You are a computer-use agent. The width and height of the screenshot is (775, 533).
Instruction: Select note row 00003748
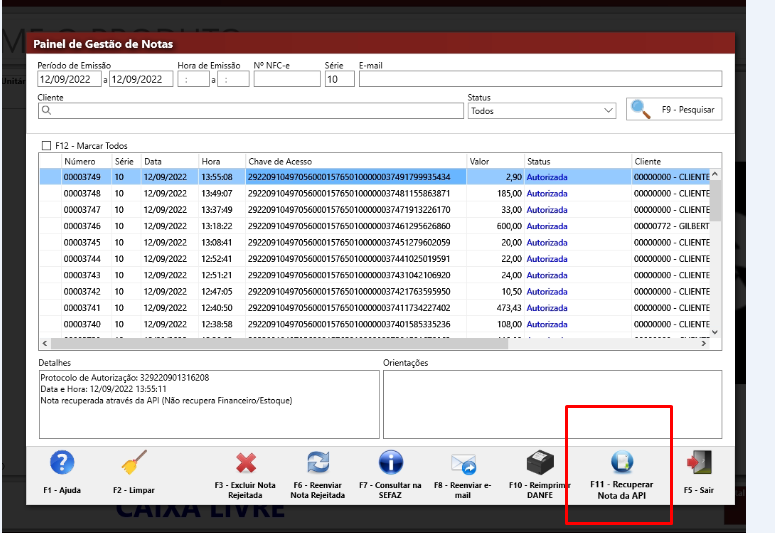pyautogui.click(x=375, y=193)
